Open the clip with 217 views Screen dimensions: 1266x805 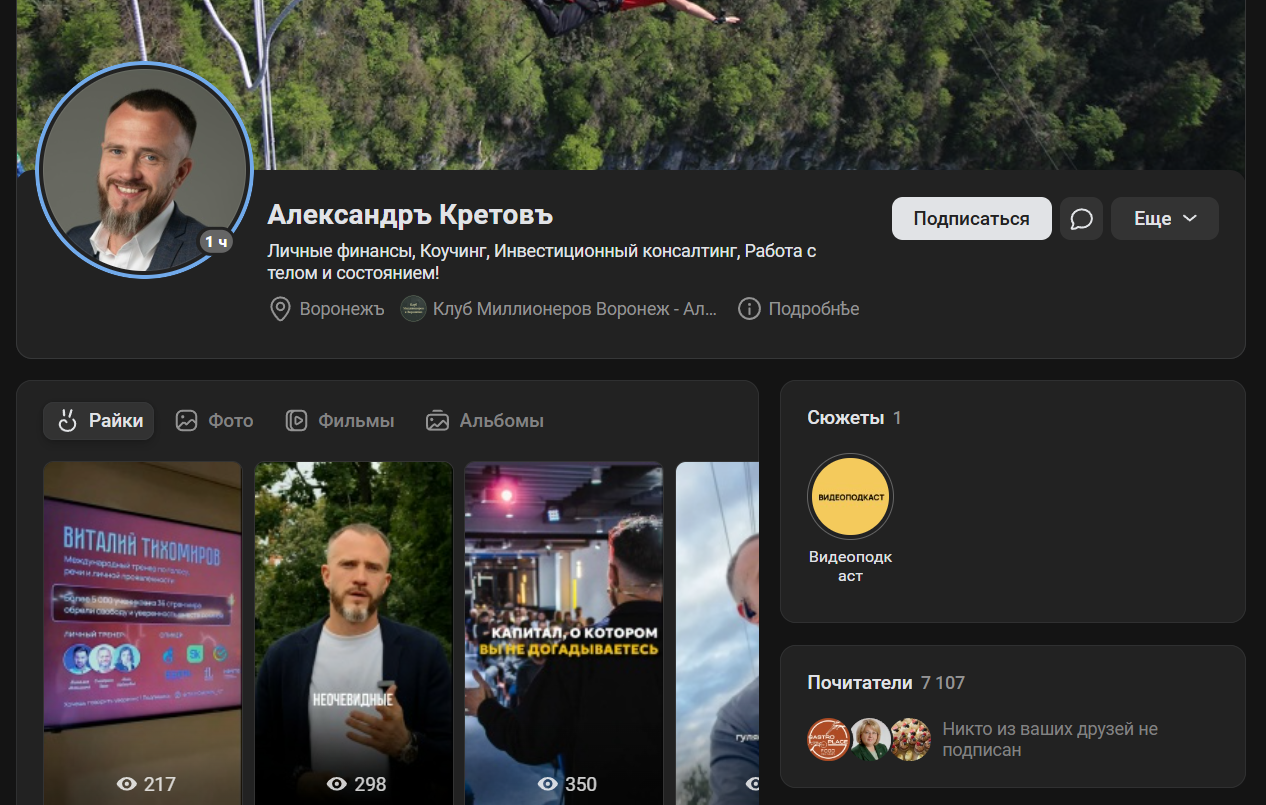click(141, 630)
